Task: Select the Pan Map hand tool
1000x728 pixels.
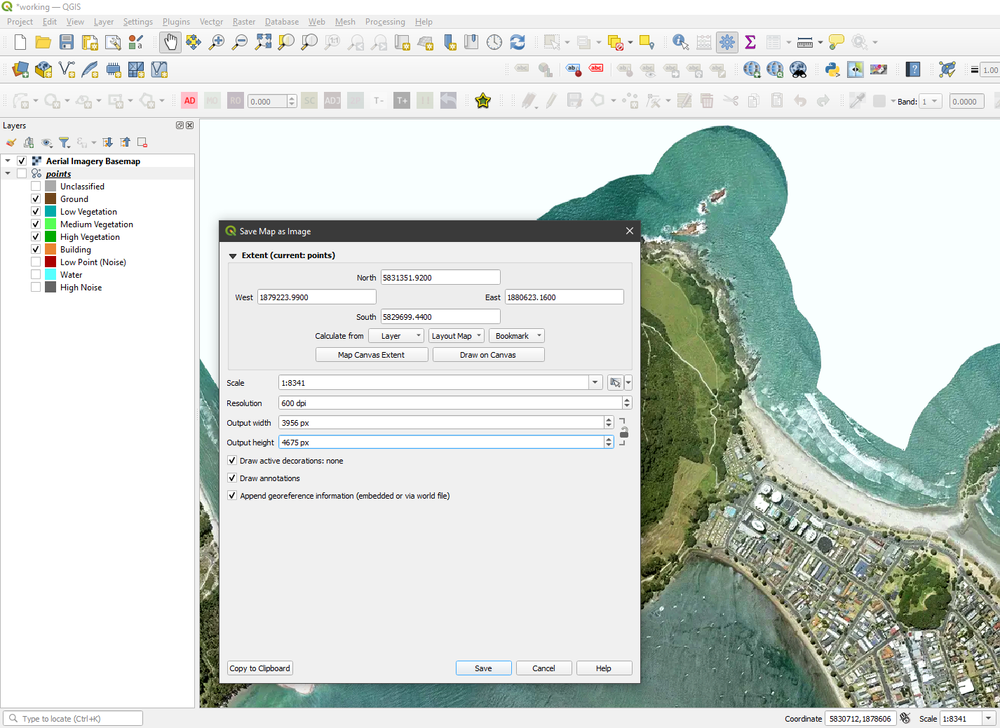Action: [171, 42]
